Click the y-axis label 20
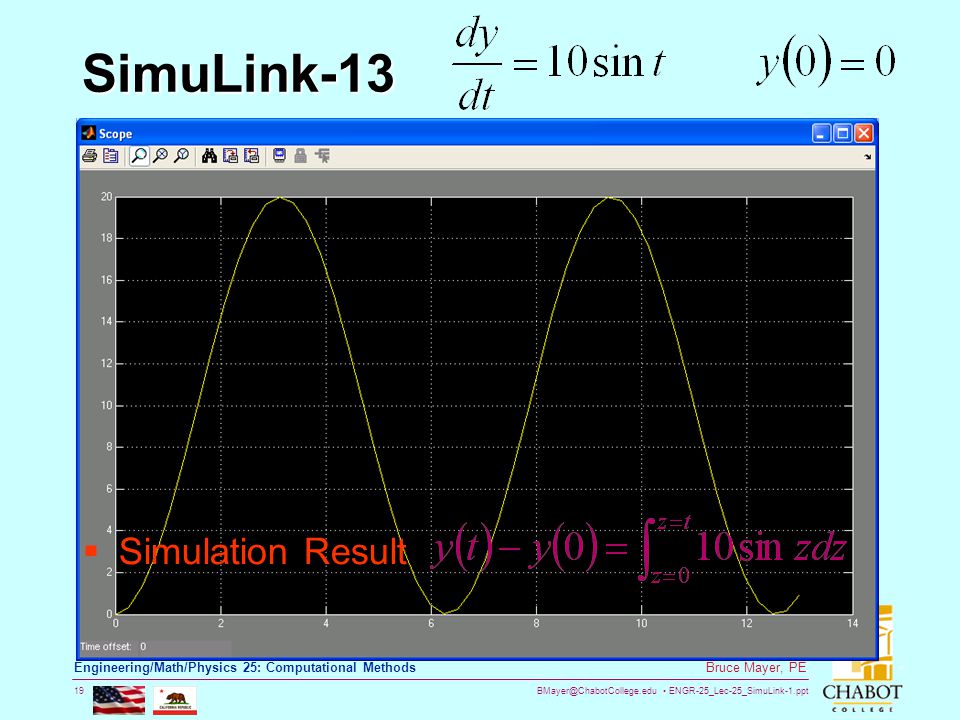960x720 pixels. (107, 197)
